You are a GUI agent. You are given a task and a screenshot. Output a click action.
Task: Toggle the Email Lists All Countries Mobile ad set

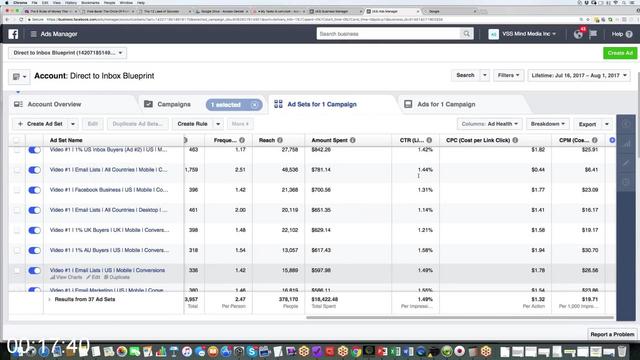(x=34, y=170)
